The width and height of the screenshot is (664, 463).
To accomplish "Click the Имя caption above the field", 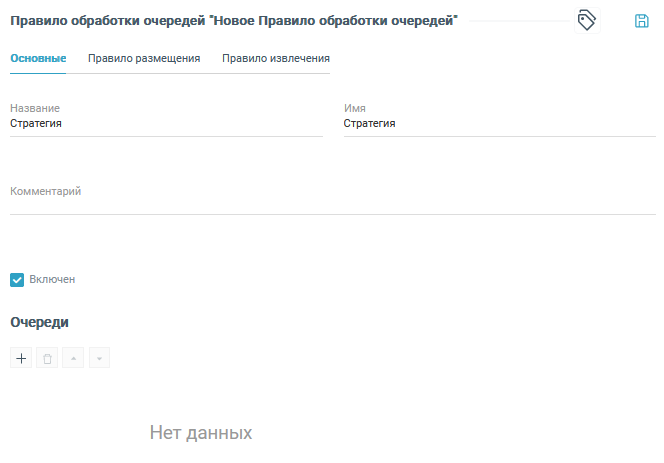I will [x=353, y=108].
